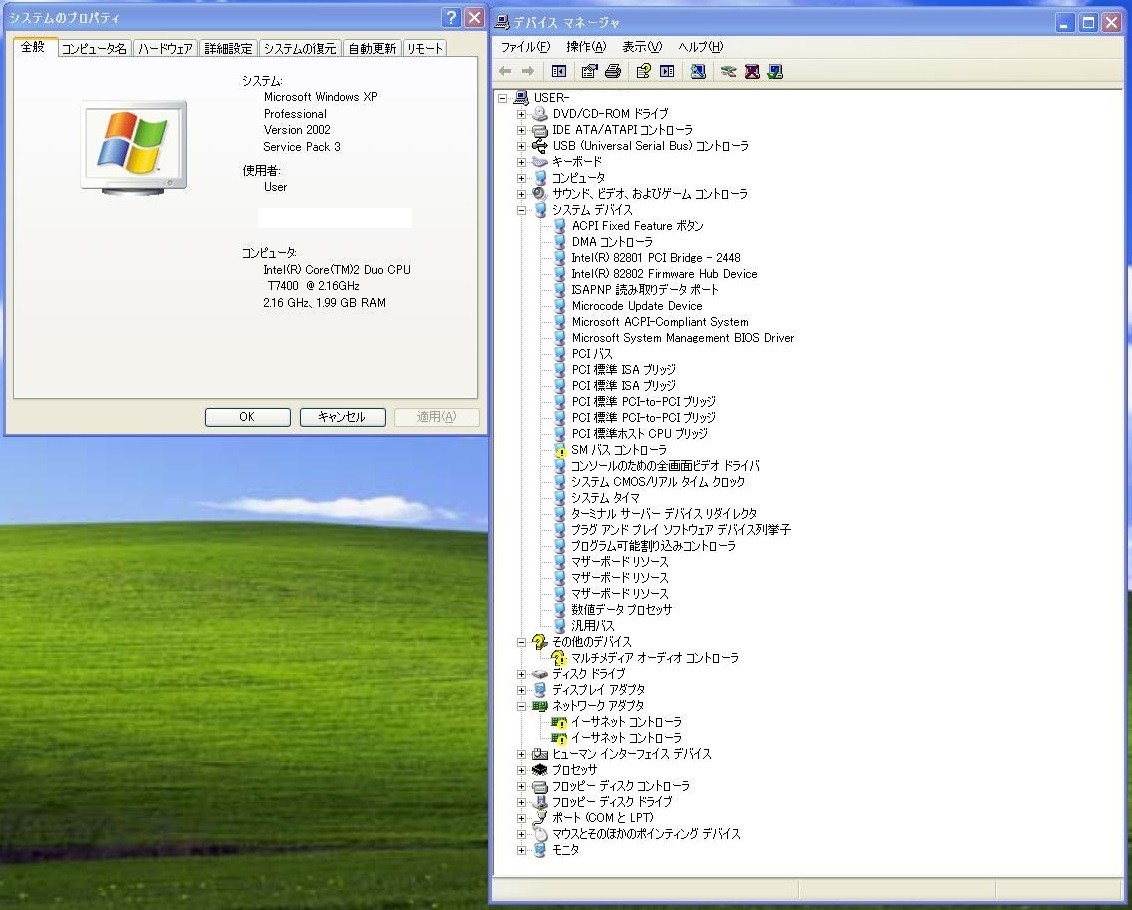Switch to the 詳細設定 tab
The height and width of the screenshot is (910, 1132).
point(228,48)
